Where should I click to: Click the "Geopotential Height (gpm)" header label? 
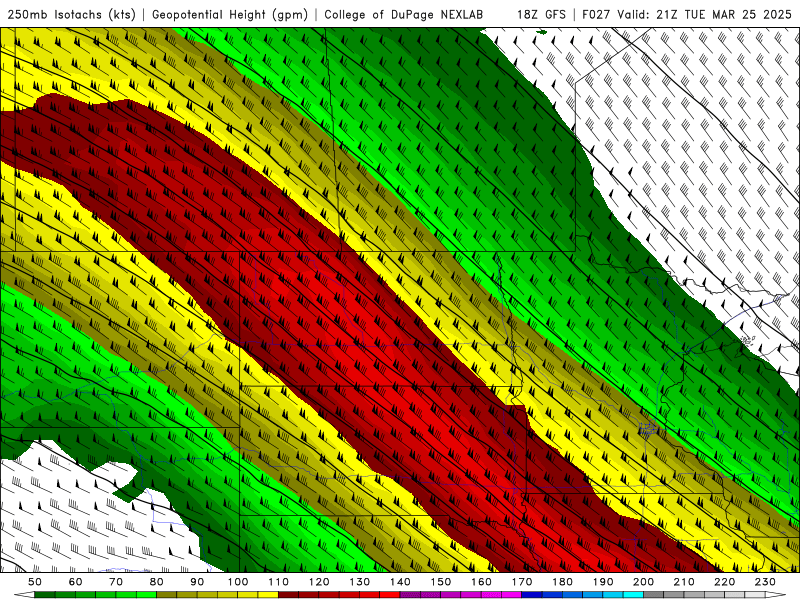point(230,14)
